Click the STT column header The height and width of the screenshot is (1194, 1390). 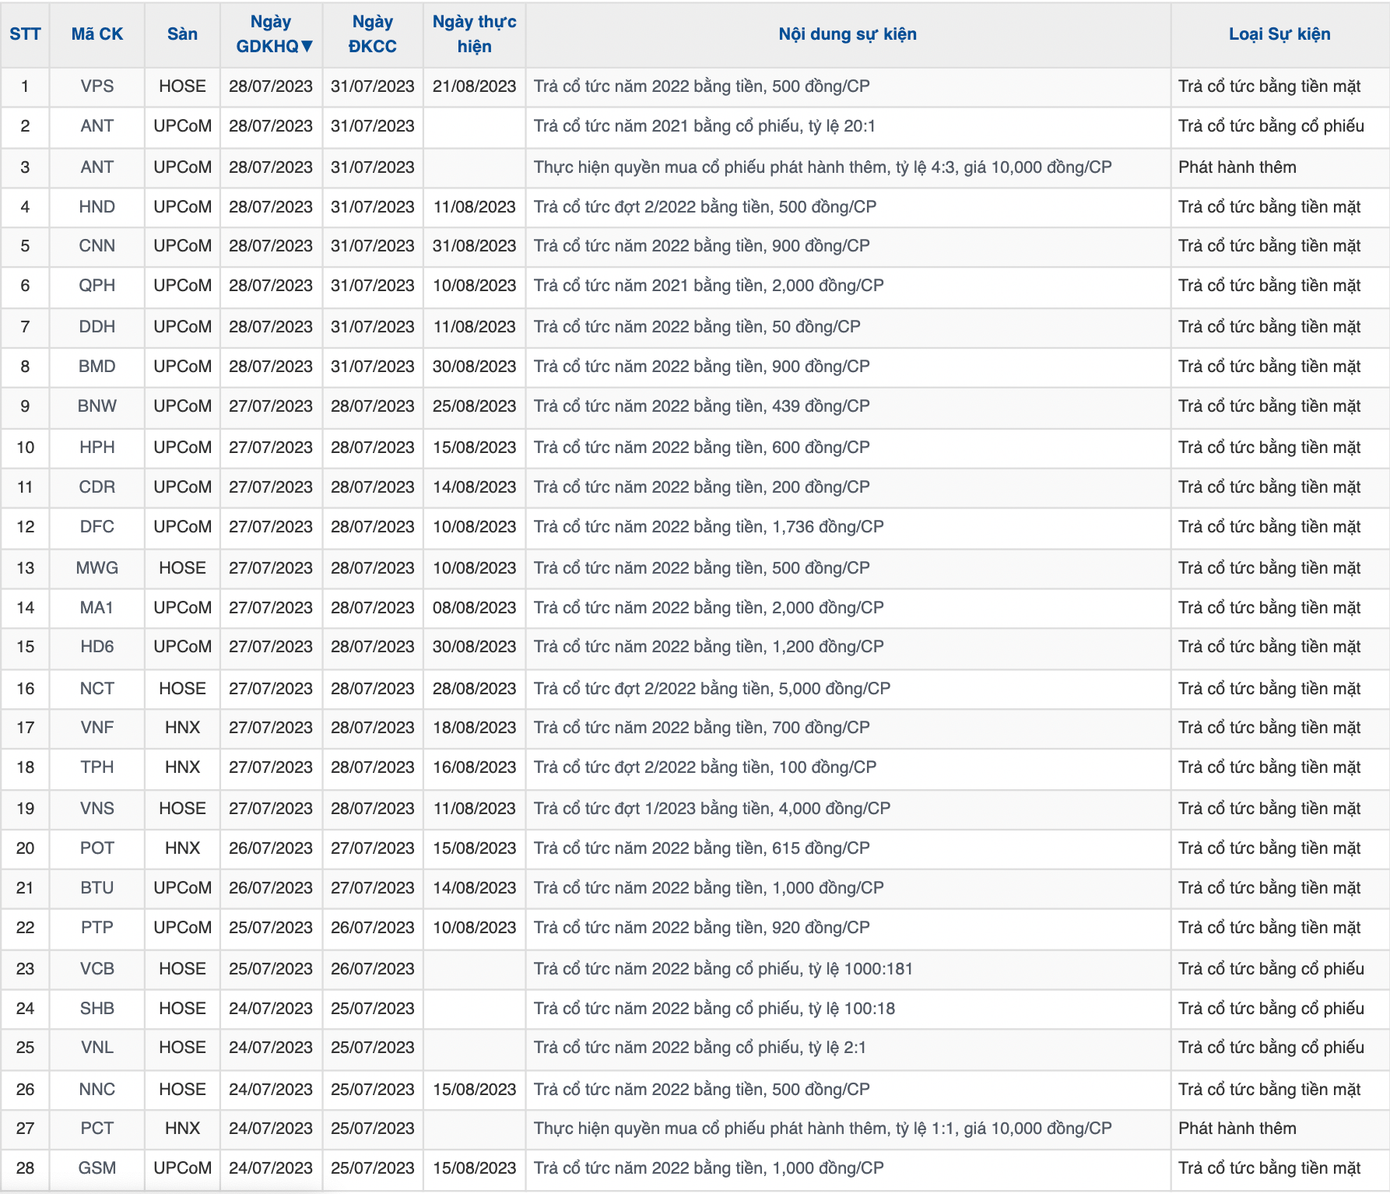pos(25,34)
